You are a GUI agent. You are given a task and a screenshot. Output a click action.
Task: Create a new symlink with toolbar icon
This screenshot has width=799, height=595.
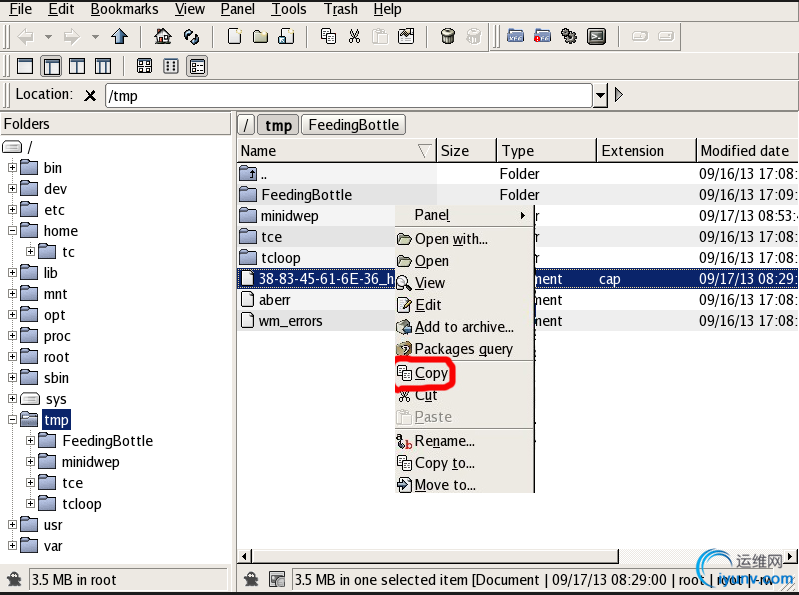287,37
